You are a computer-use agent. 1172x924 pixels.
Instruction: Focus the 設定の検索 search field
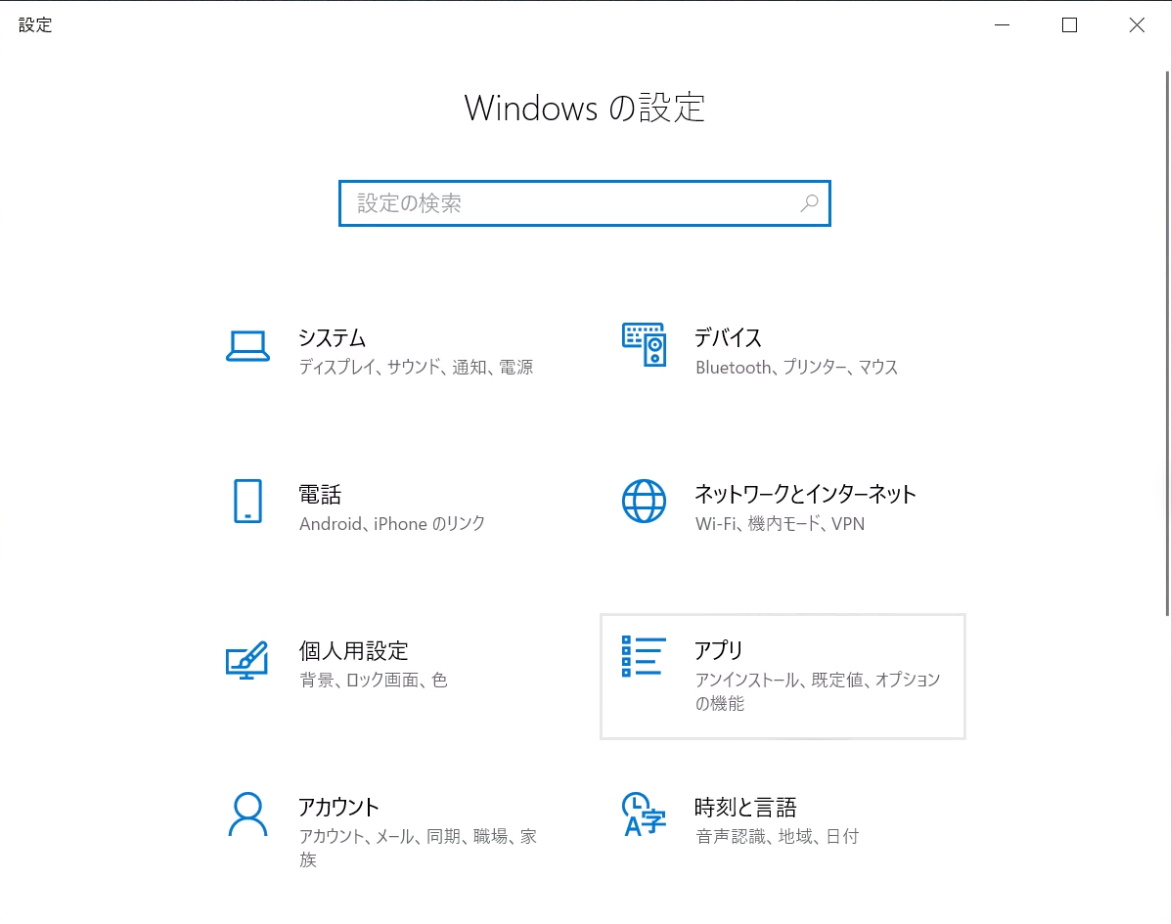point(585,203)
